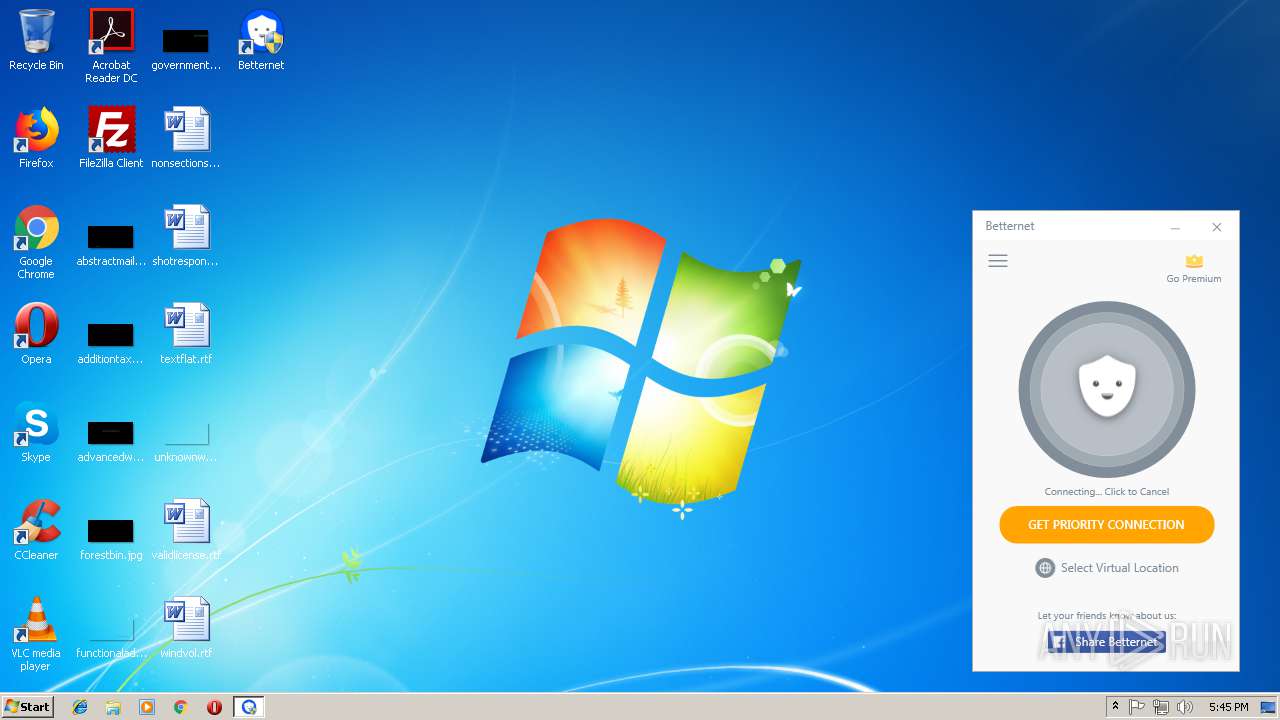Click the Go Premium crown icon
This screenshot has width=1280, height=720.
pos(1194,262)
